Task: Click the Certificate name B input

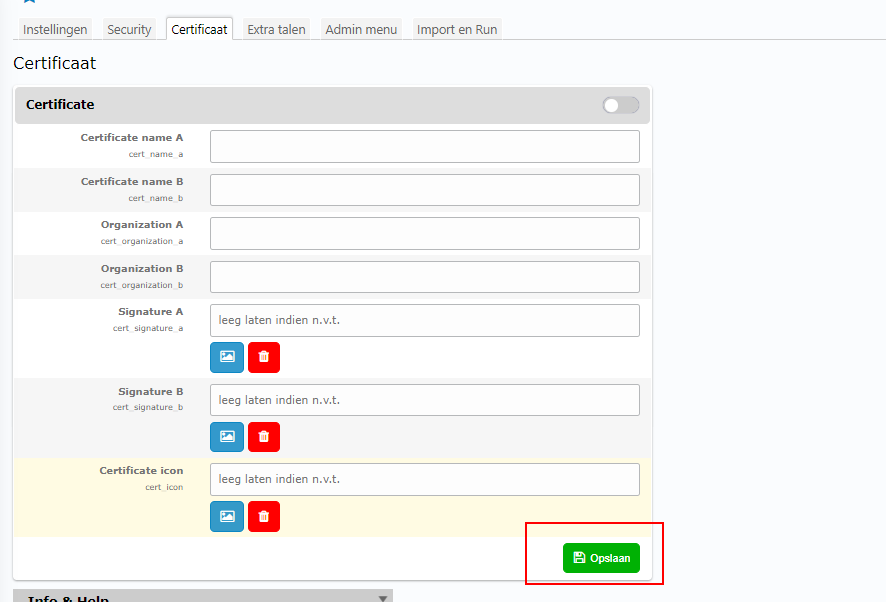Action: tap(424, 190)
